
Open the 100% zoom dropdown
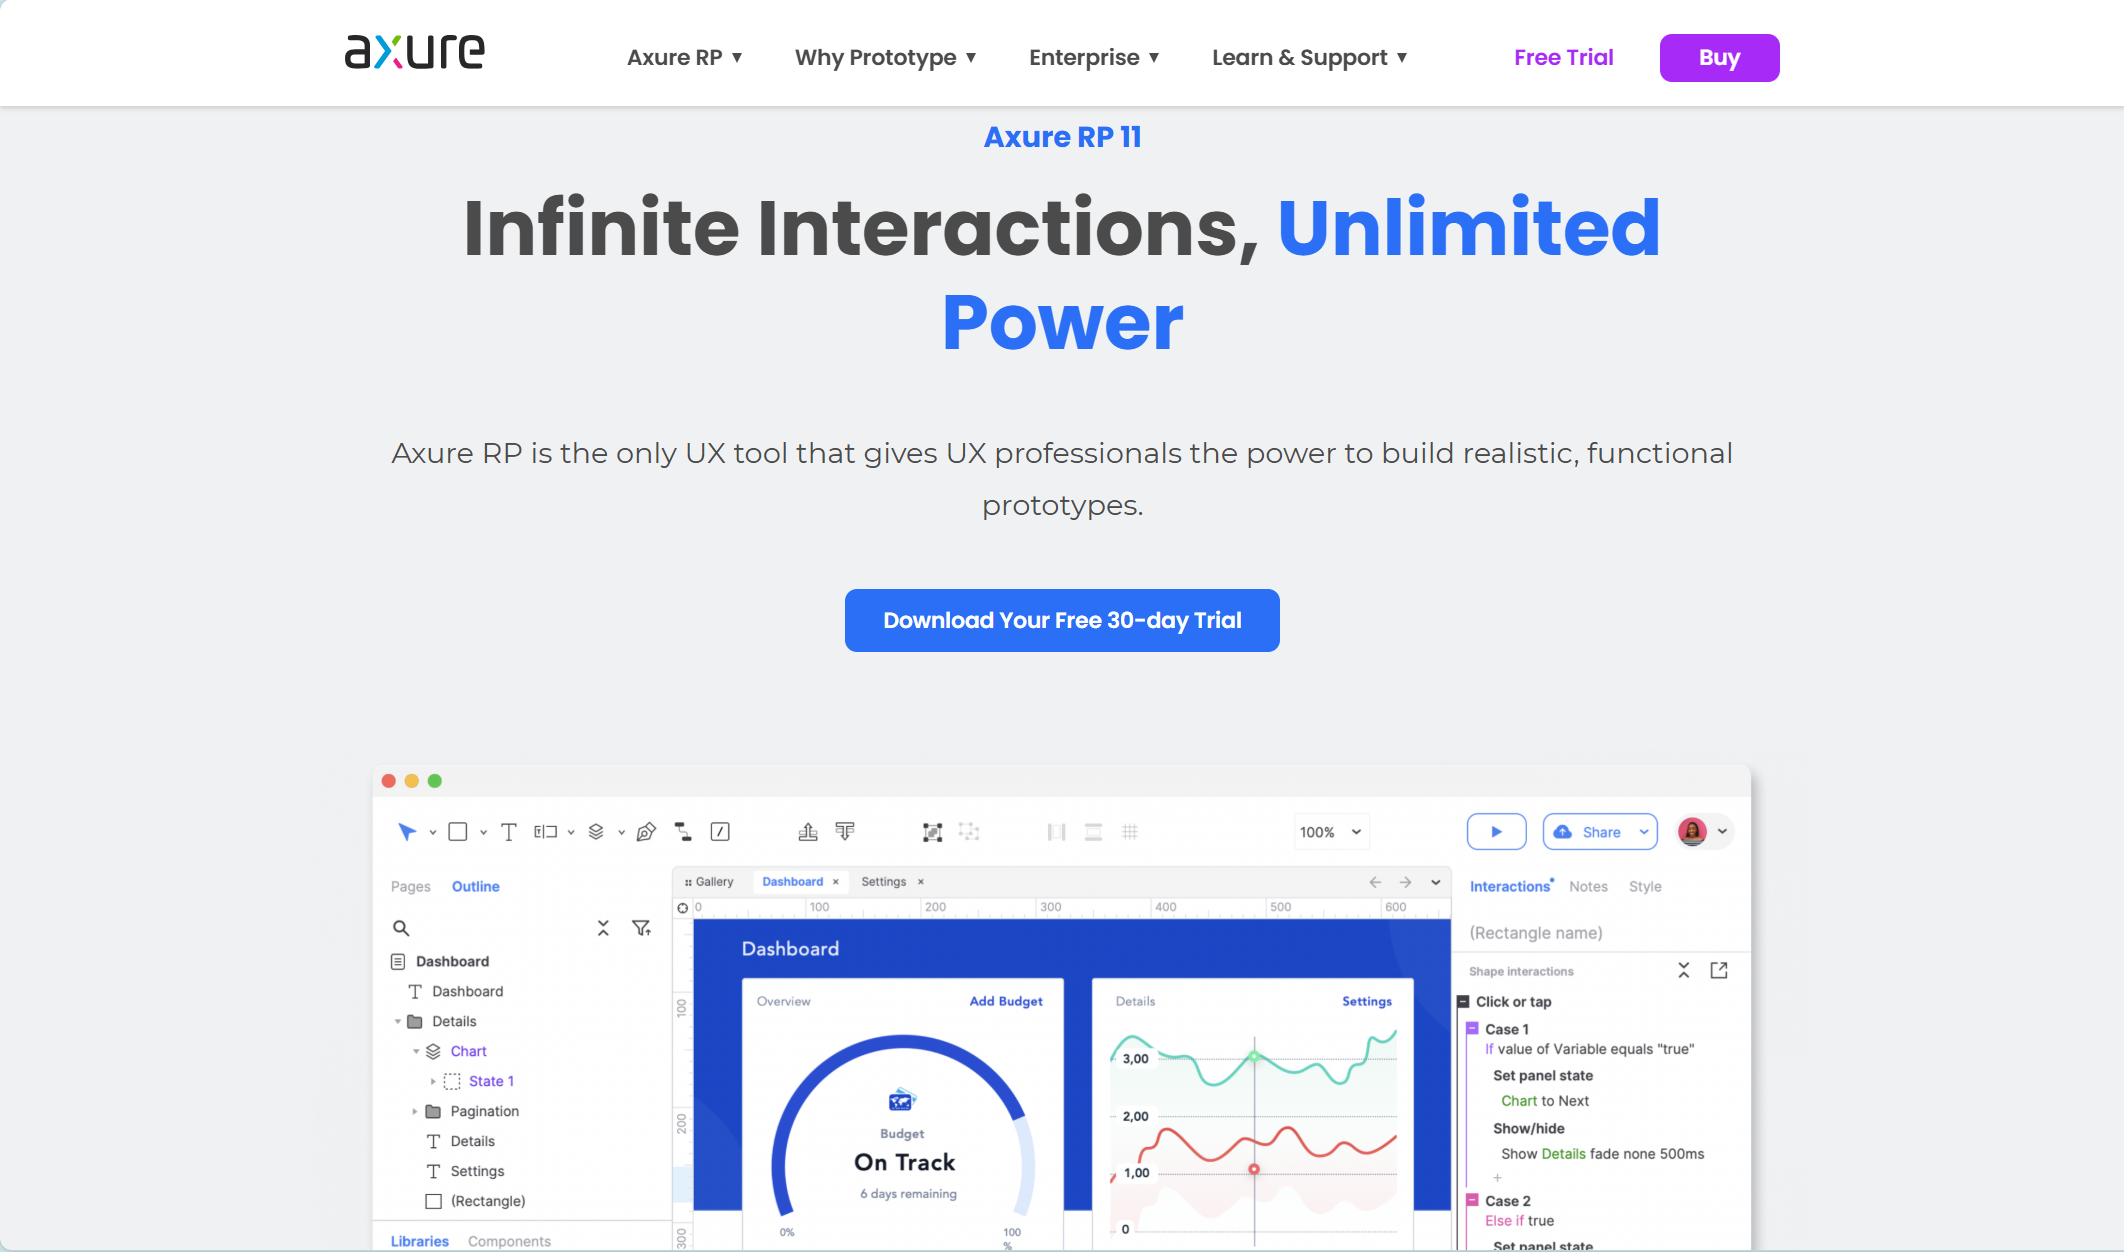pos(1331,832)
